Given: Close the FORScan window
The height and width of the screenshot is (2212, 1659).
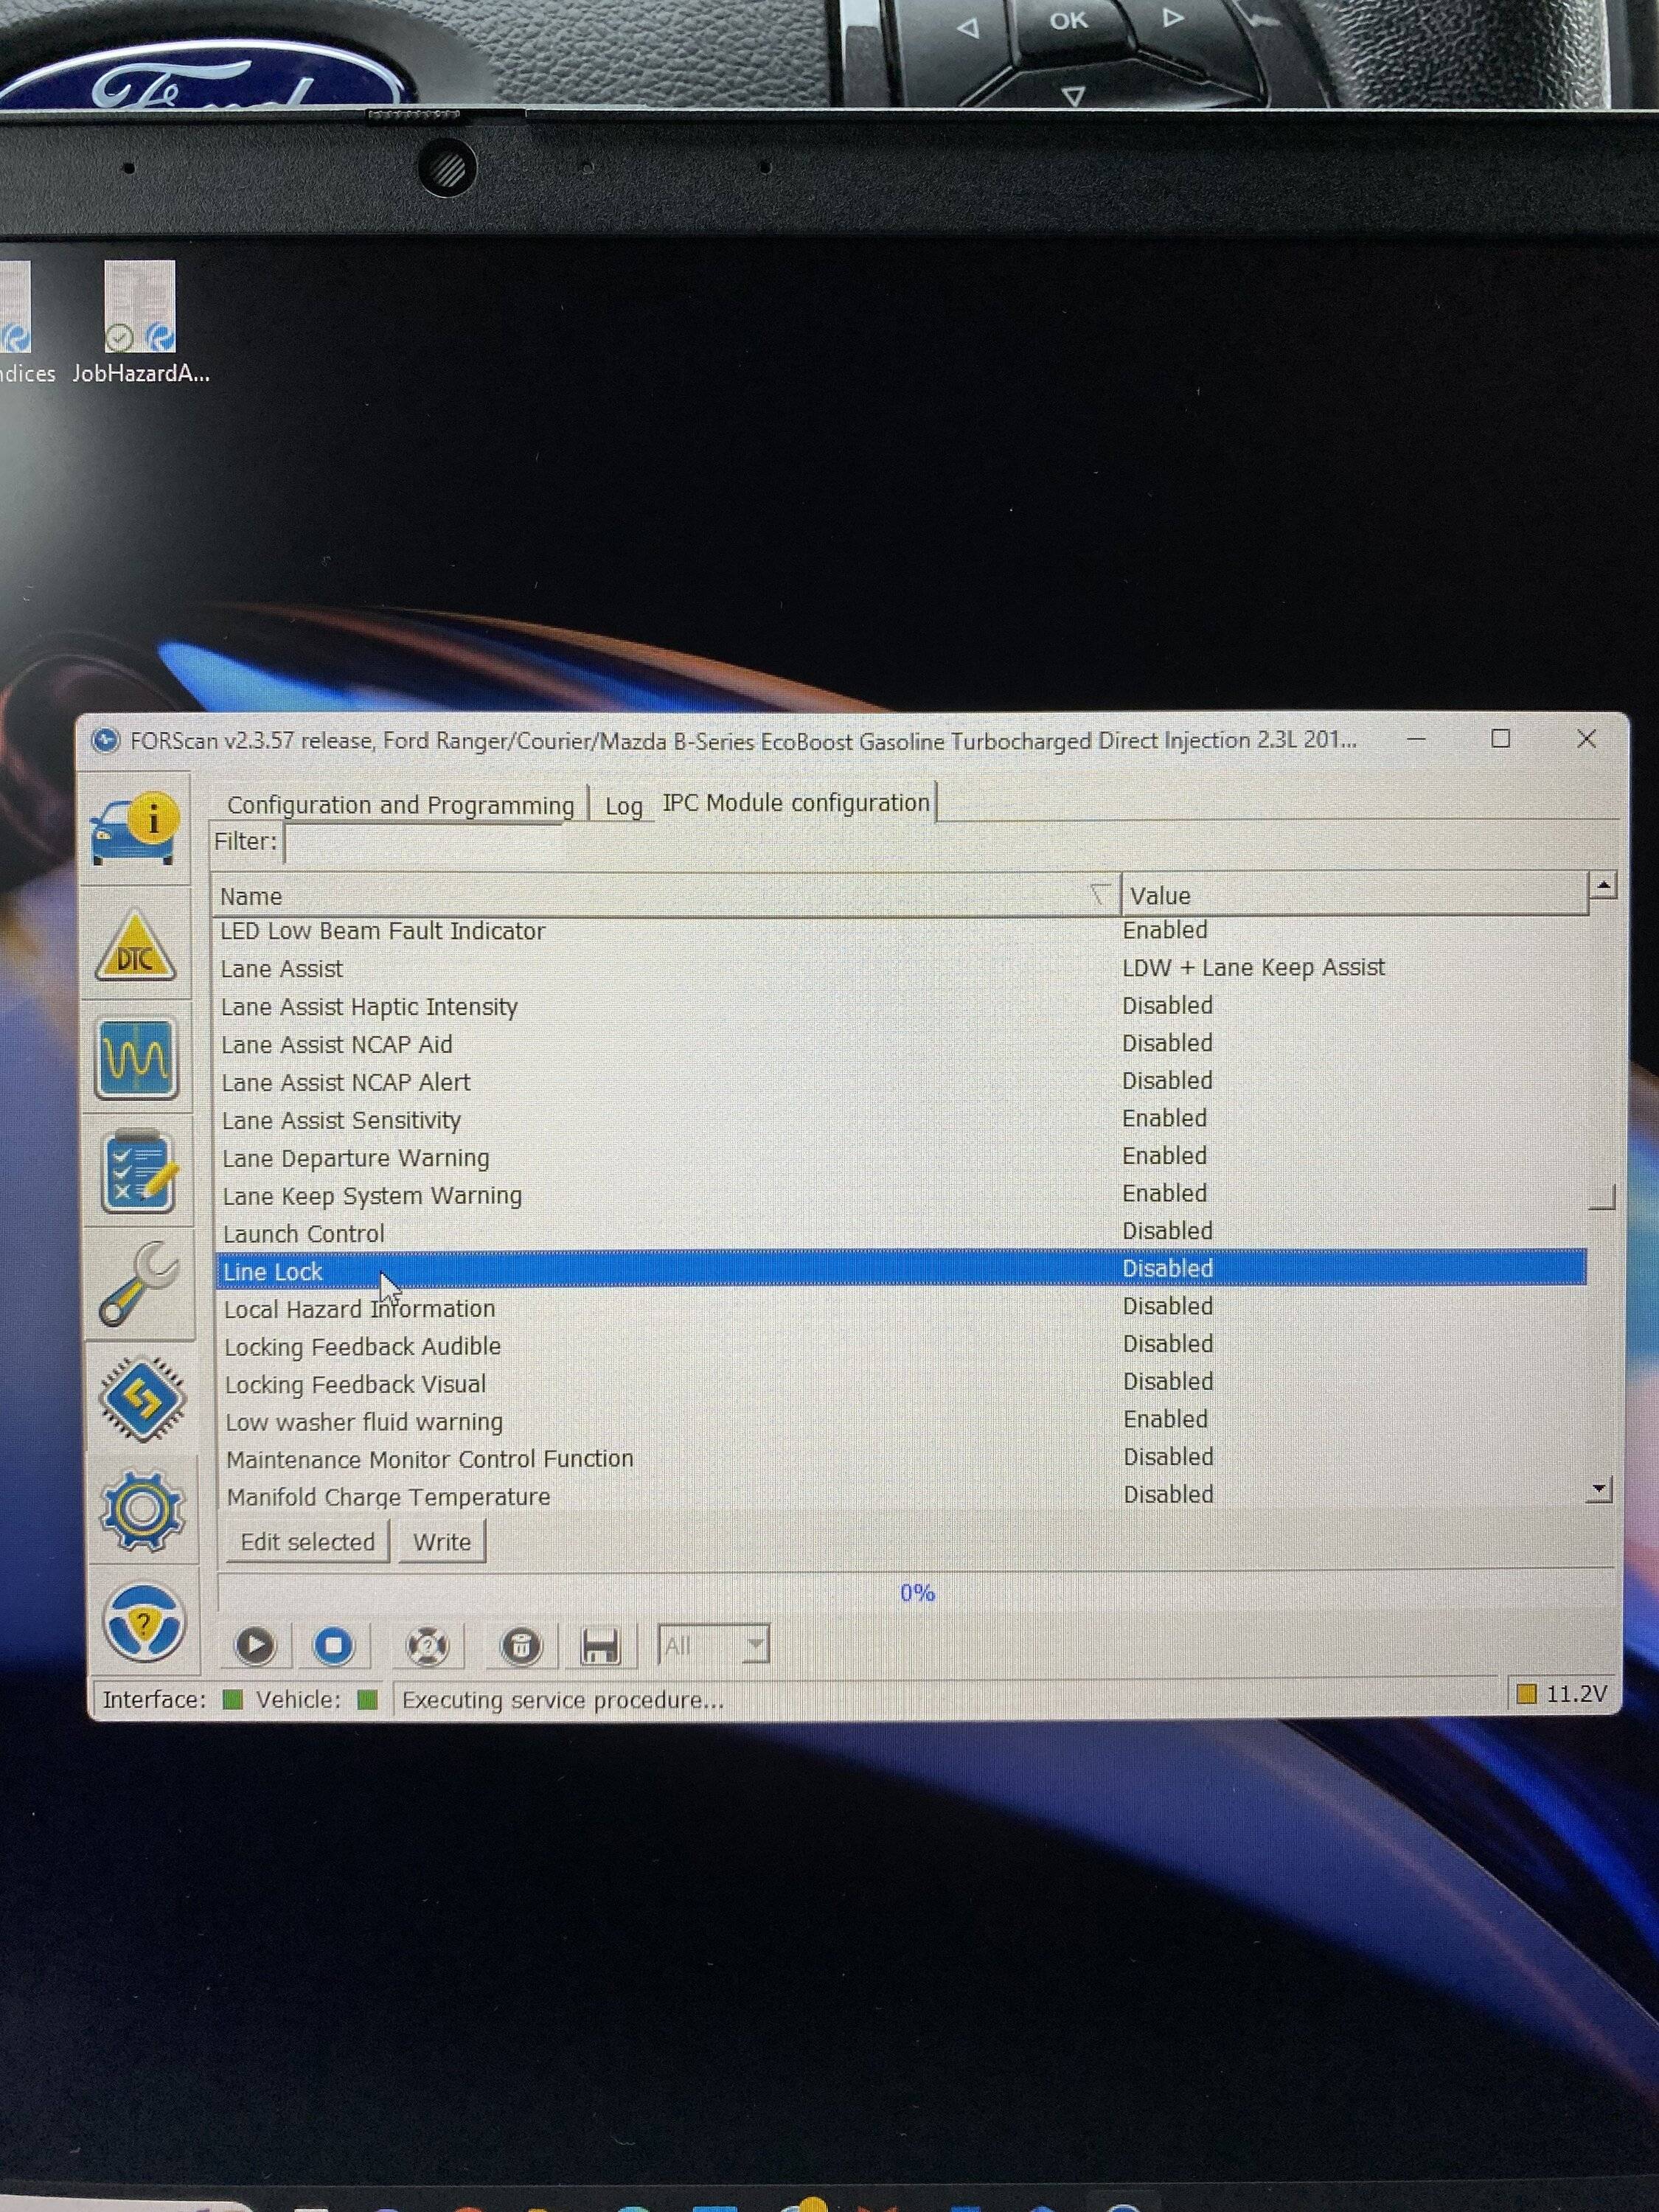Looking at the screenshot, I should coord(1586,739).
